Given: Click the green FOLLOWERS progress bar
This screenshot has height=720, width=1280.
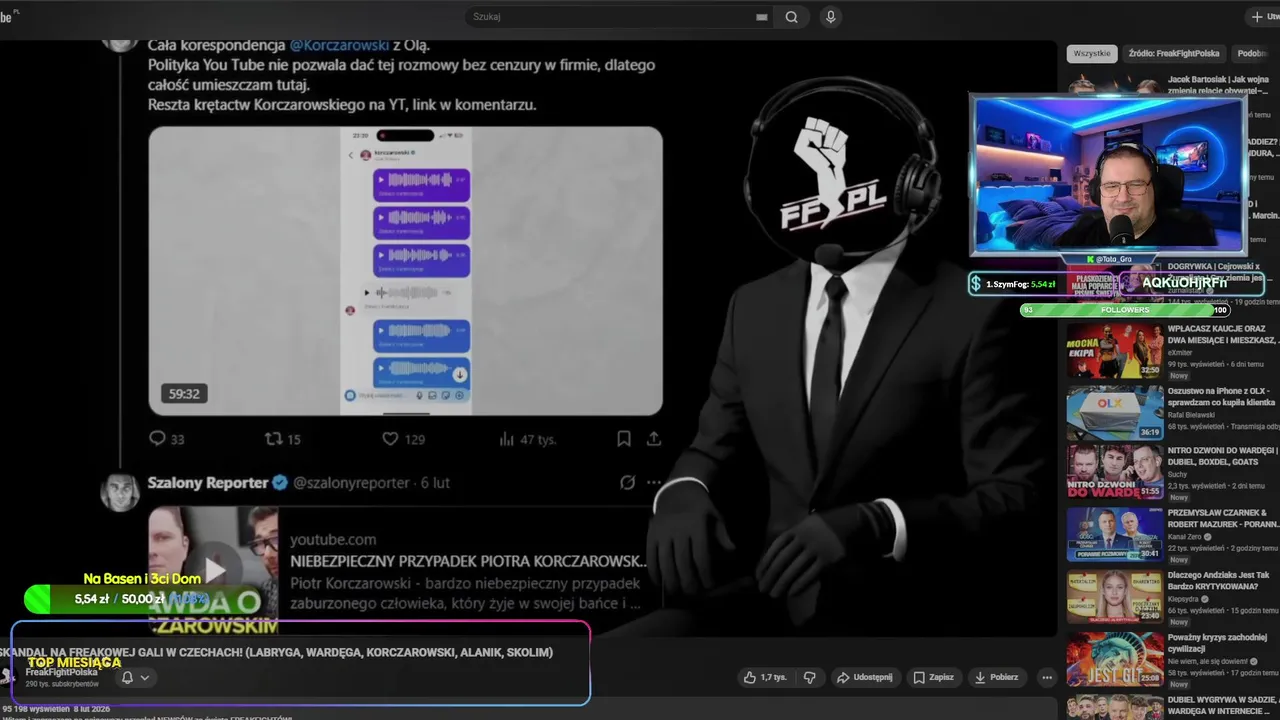Looking at the screenshot, I should pyautogui.click(x=1124, y=310).
